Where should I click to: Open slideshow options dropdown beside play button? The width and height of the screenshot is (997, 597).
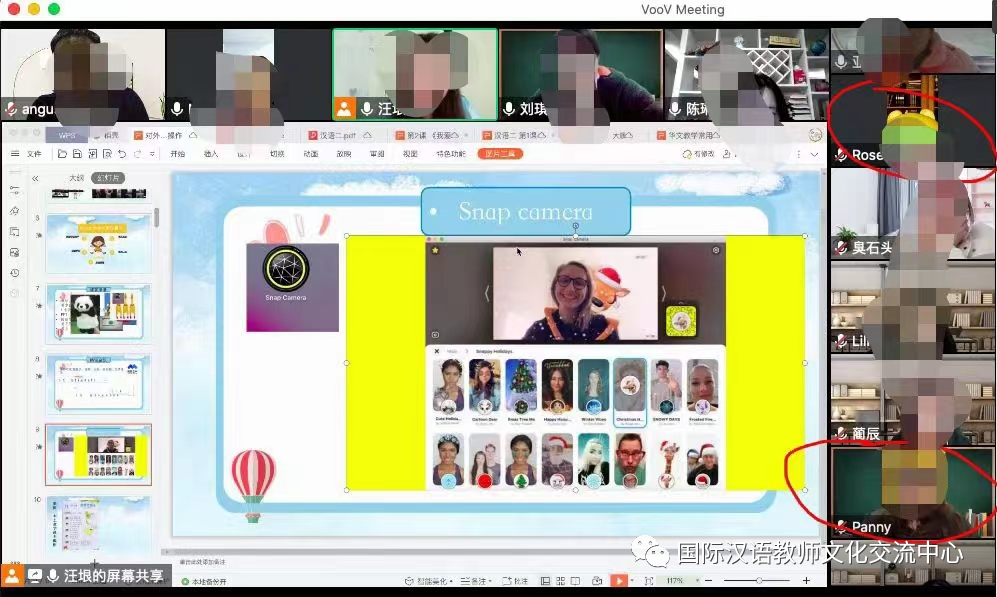pos(632,580)
